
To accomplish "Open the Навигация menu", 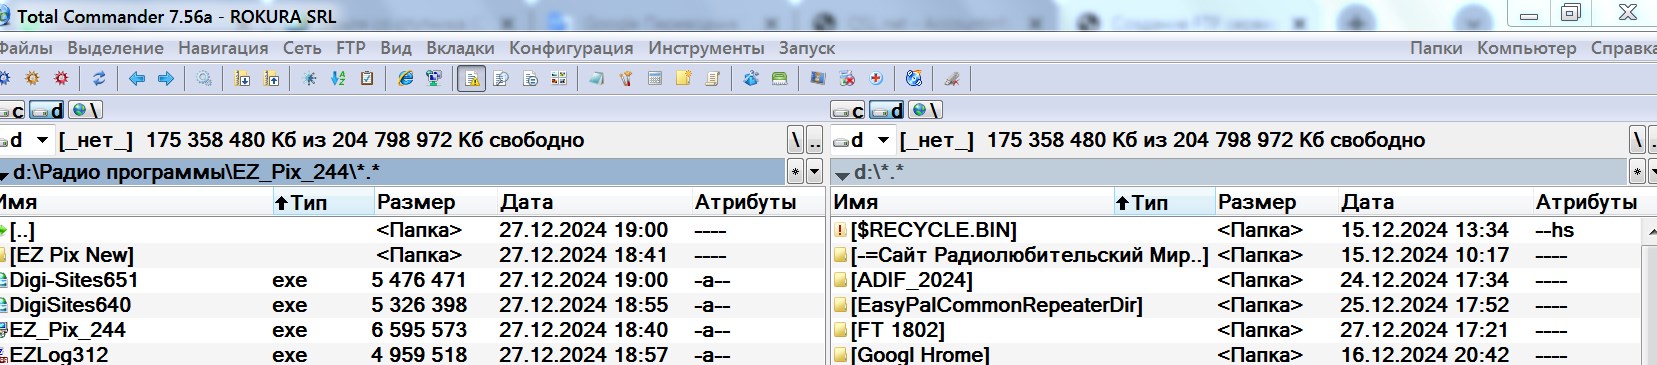I will tap(223, 47).
